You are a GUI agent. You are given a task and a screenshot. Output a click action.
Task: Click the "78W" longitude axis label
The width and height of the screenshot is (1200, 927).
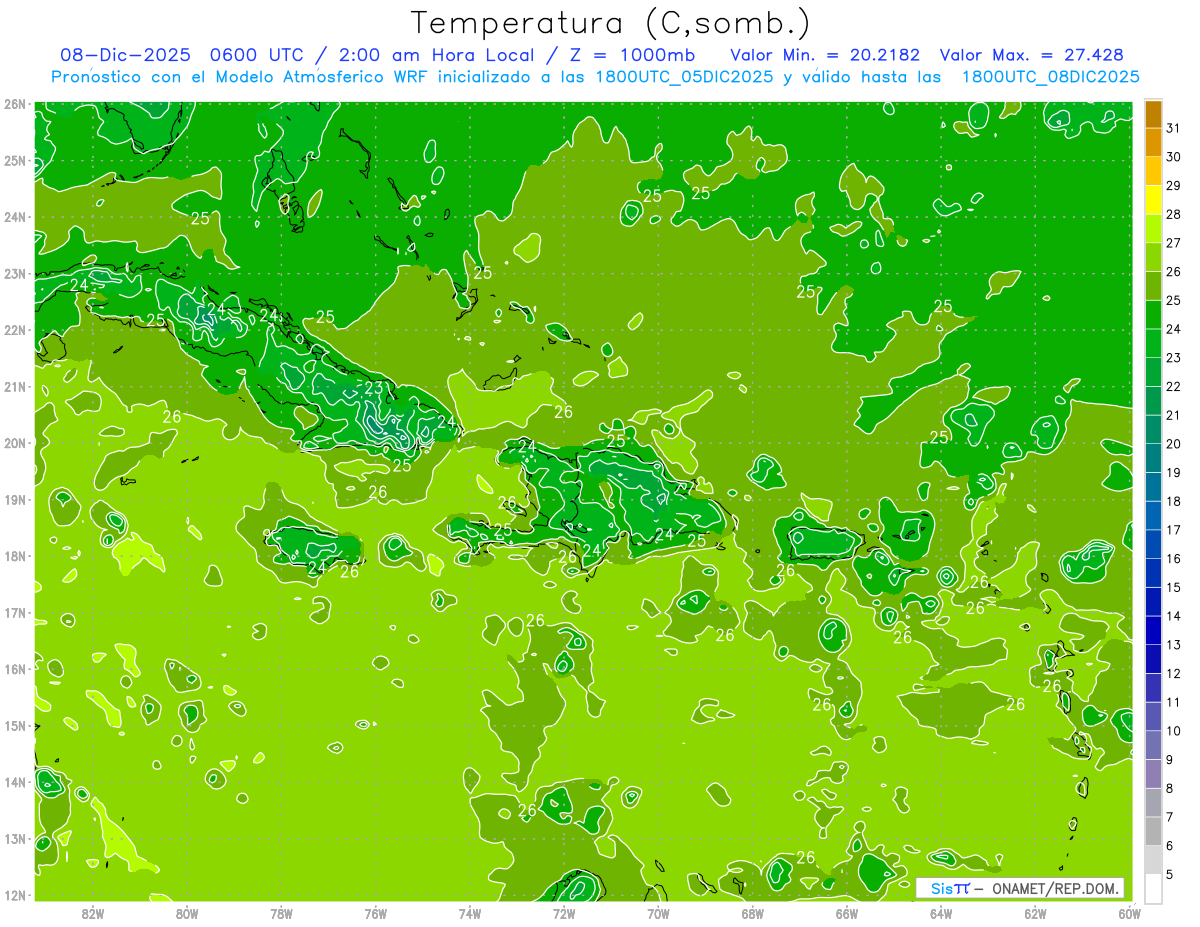click(281, 912)
